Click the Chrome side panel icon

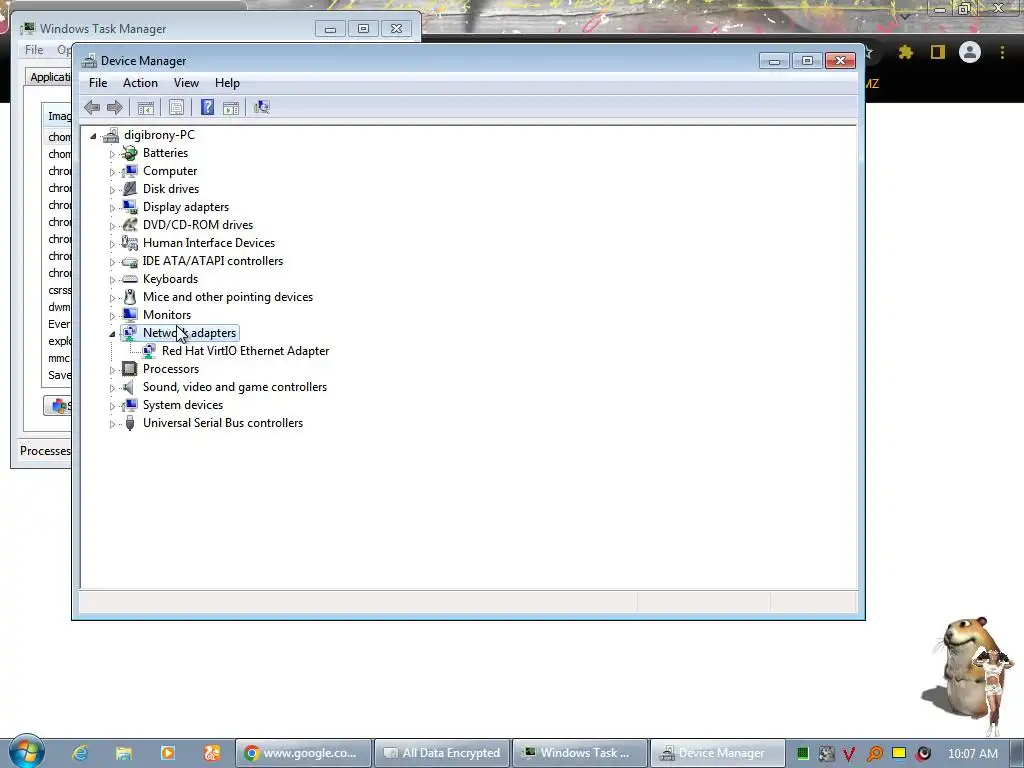point(938,52)
